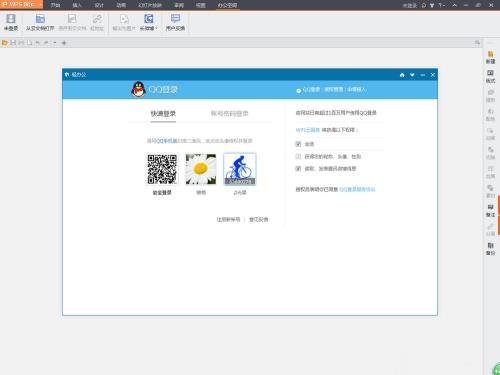
Task: Click the 未登录 account icon in ribbon
Action: [x=11, y=19]
